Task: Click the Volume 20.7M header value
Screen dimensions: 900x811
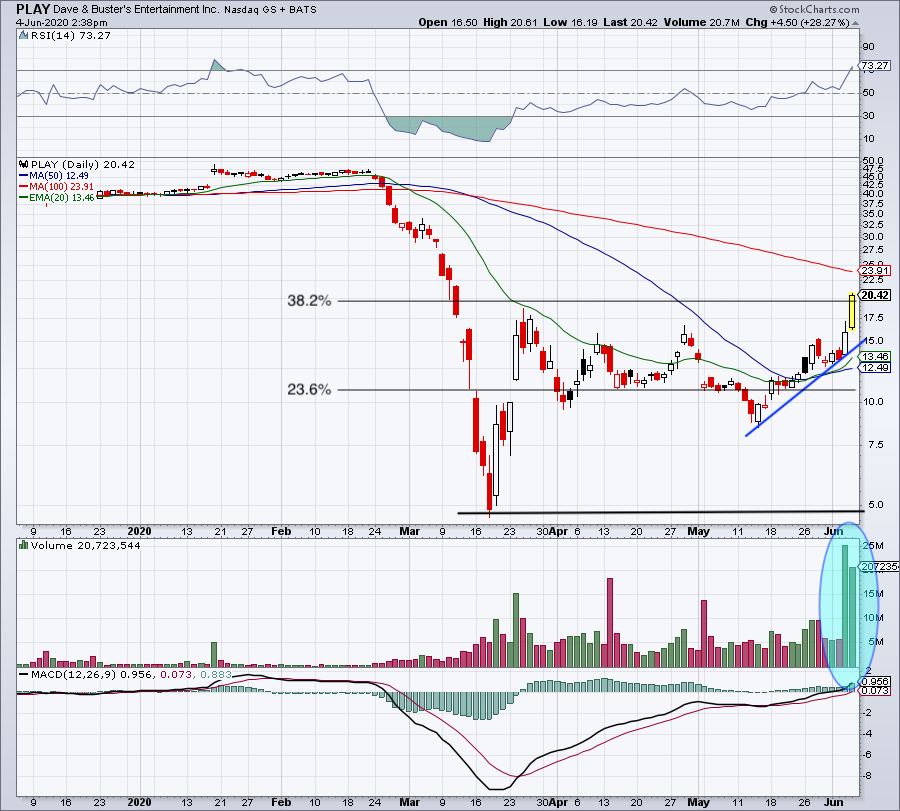Action: tap(701, 22)
